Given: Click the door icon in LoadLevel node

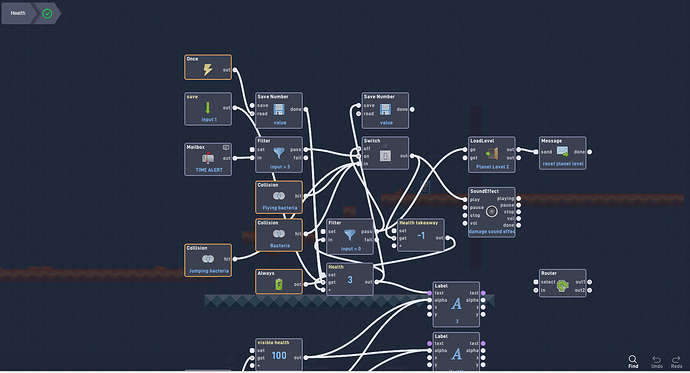Looking at the screenshot, I should [x=492, y=154].
